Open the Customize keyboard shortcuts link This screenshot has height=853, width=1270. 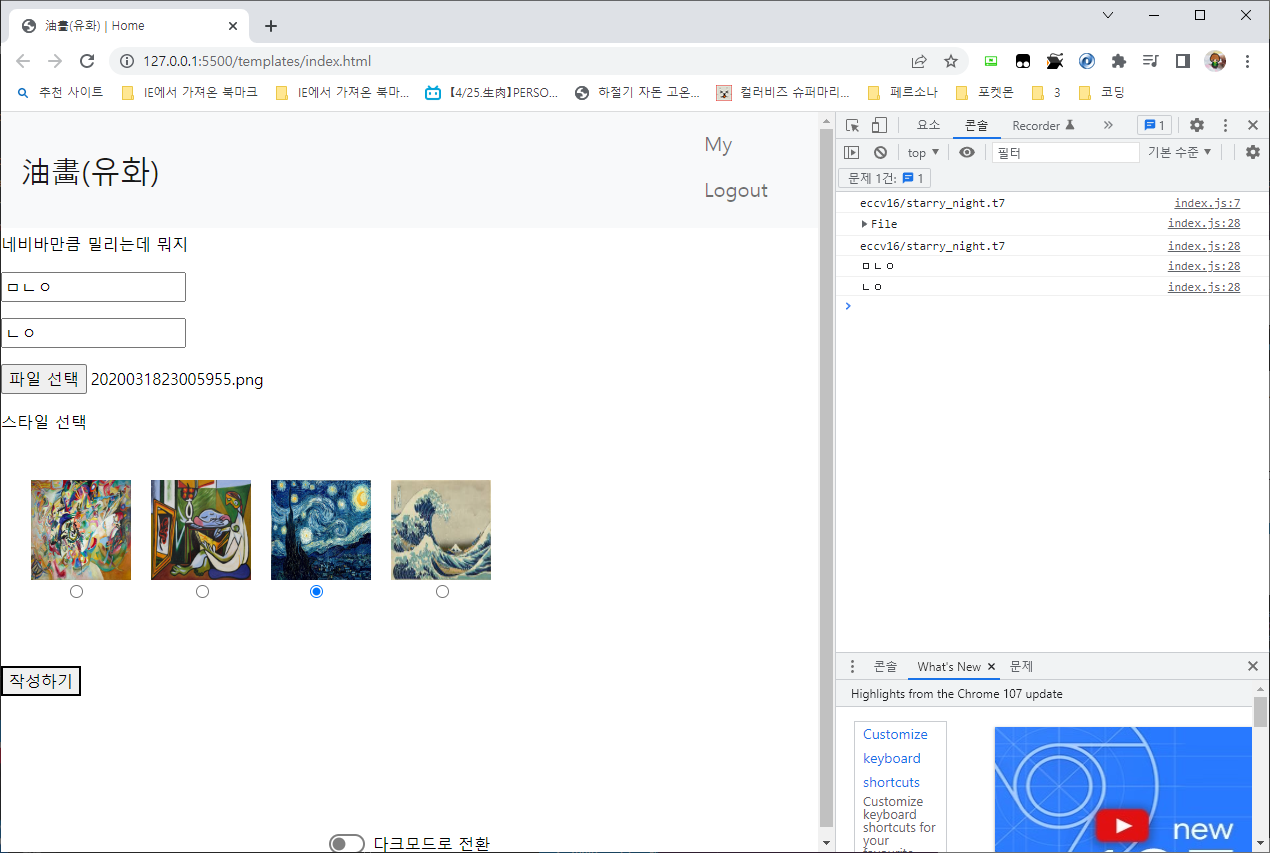pos(894,758)
